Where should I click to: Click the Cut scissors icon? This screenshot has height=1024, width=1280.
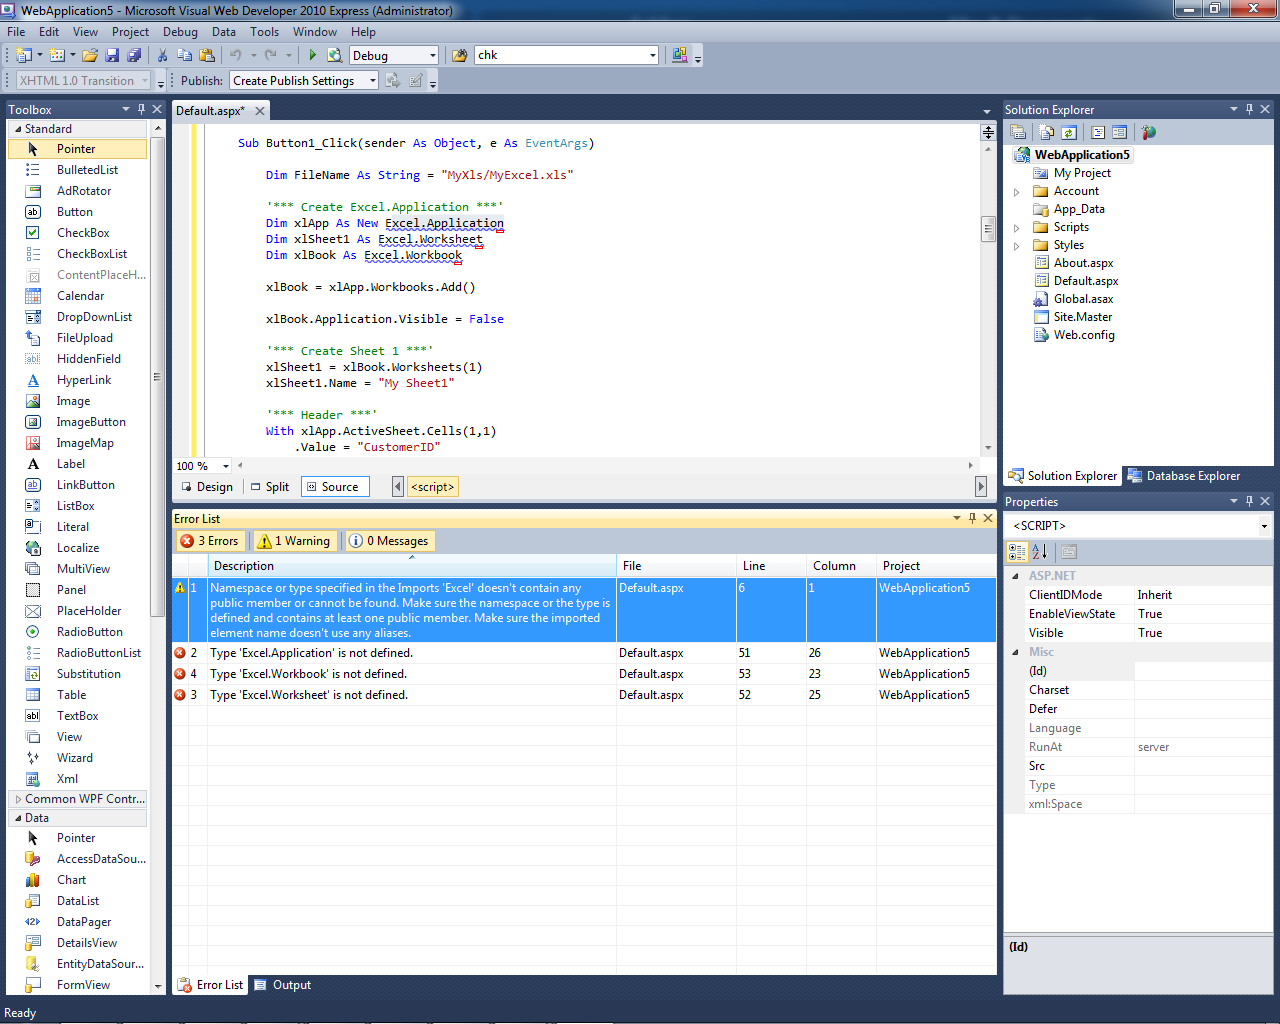coord(162,55)
